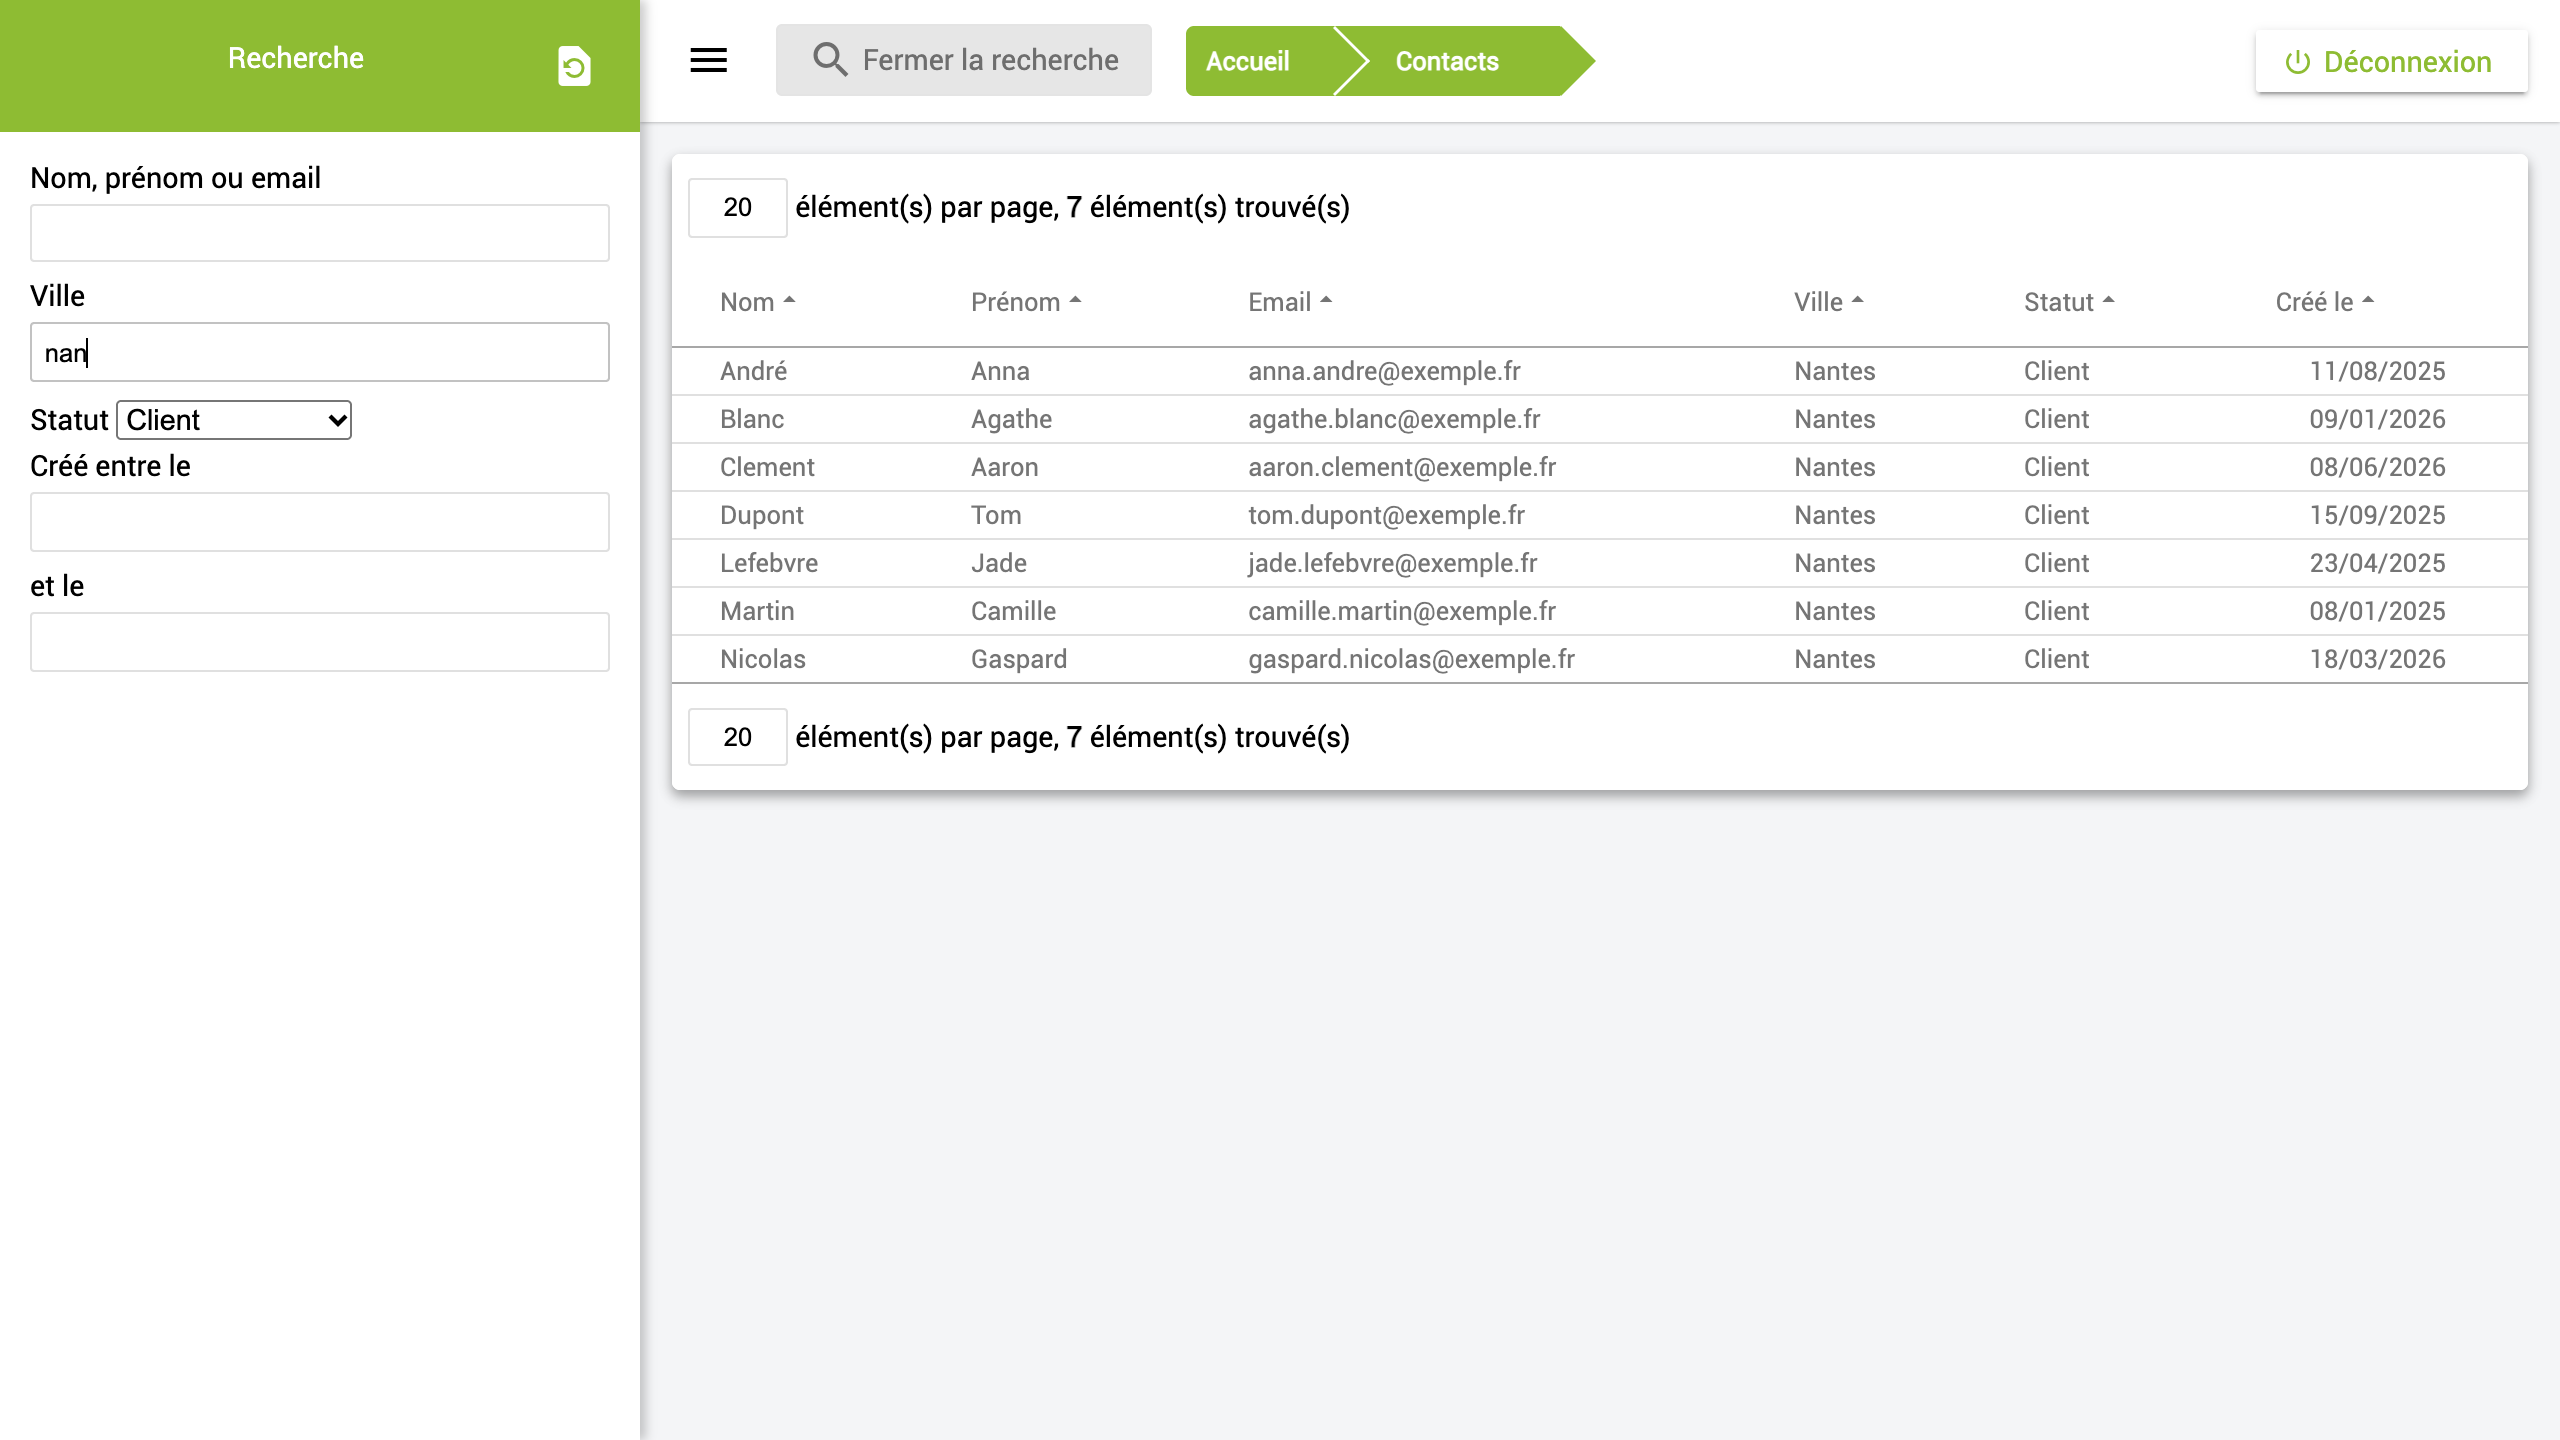Screen dimensions: 2560x1440
Task: Select the André row name
Action: click(x=753, y=371)
